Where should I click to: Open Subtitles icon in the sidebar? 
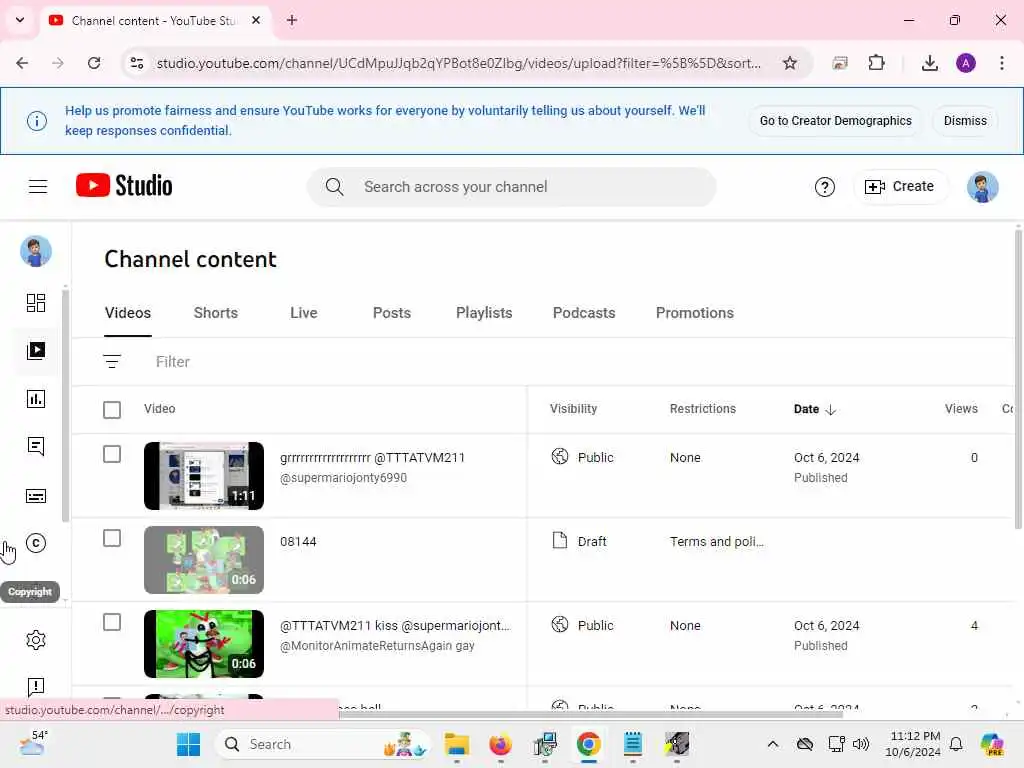pyautogui.click(x=36, y=496)
